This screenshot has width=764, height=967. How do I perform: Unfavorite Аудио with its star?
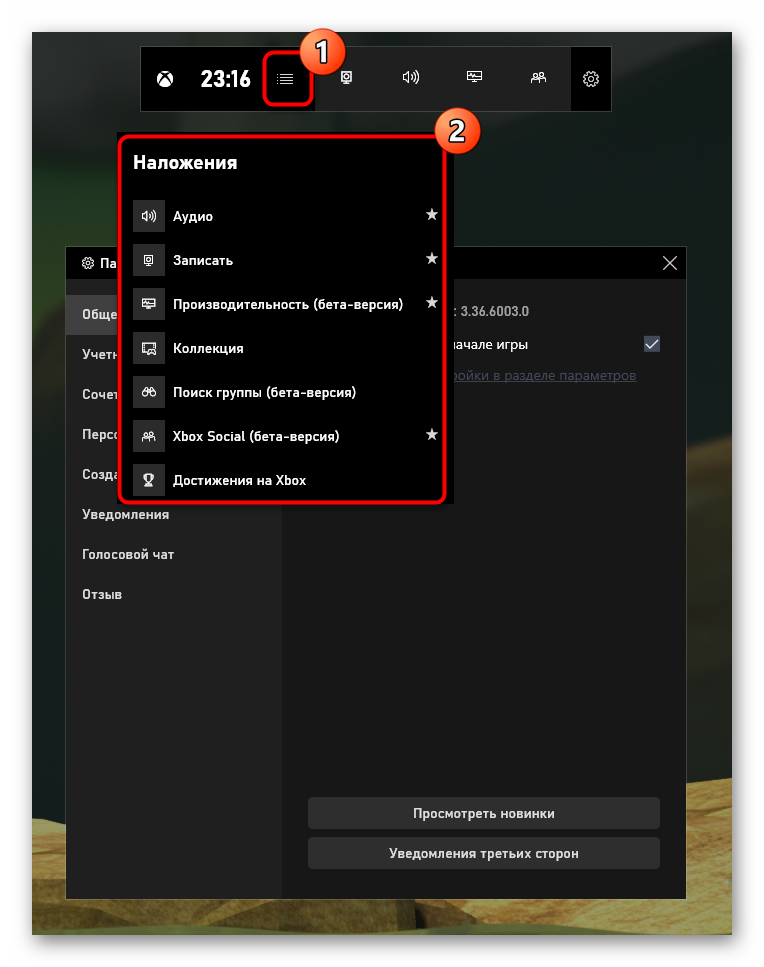[x=432, y=215]
